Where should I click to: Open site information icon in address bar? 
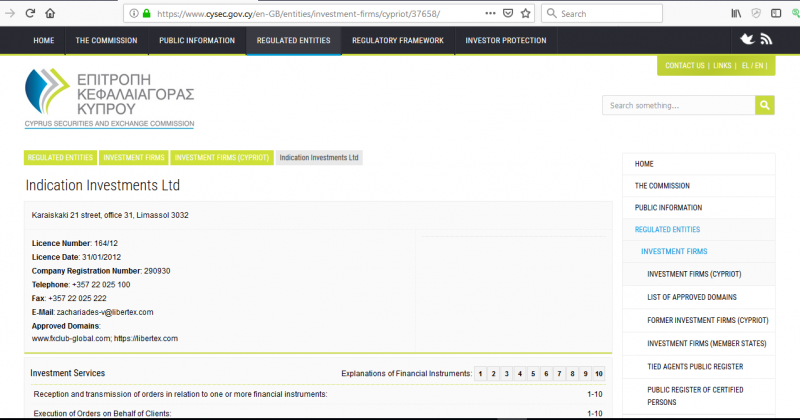click(134, 13)
